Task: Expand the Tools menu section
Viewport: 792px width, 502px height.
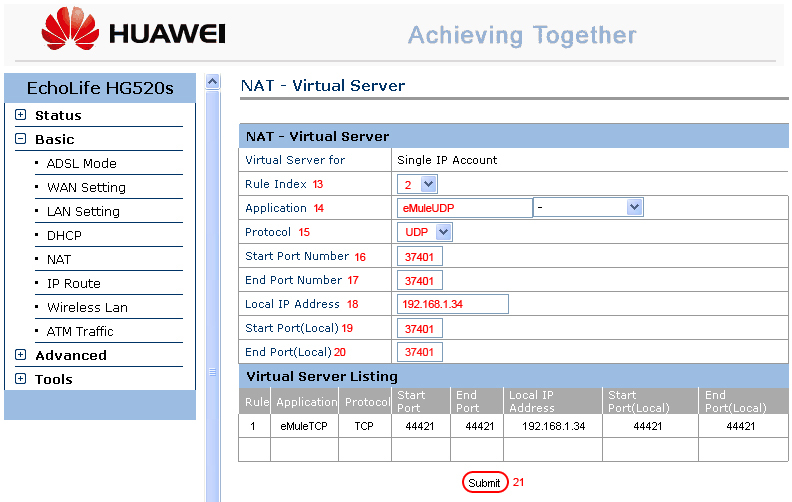Action: click(x=21, y=378)
